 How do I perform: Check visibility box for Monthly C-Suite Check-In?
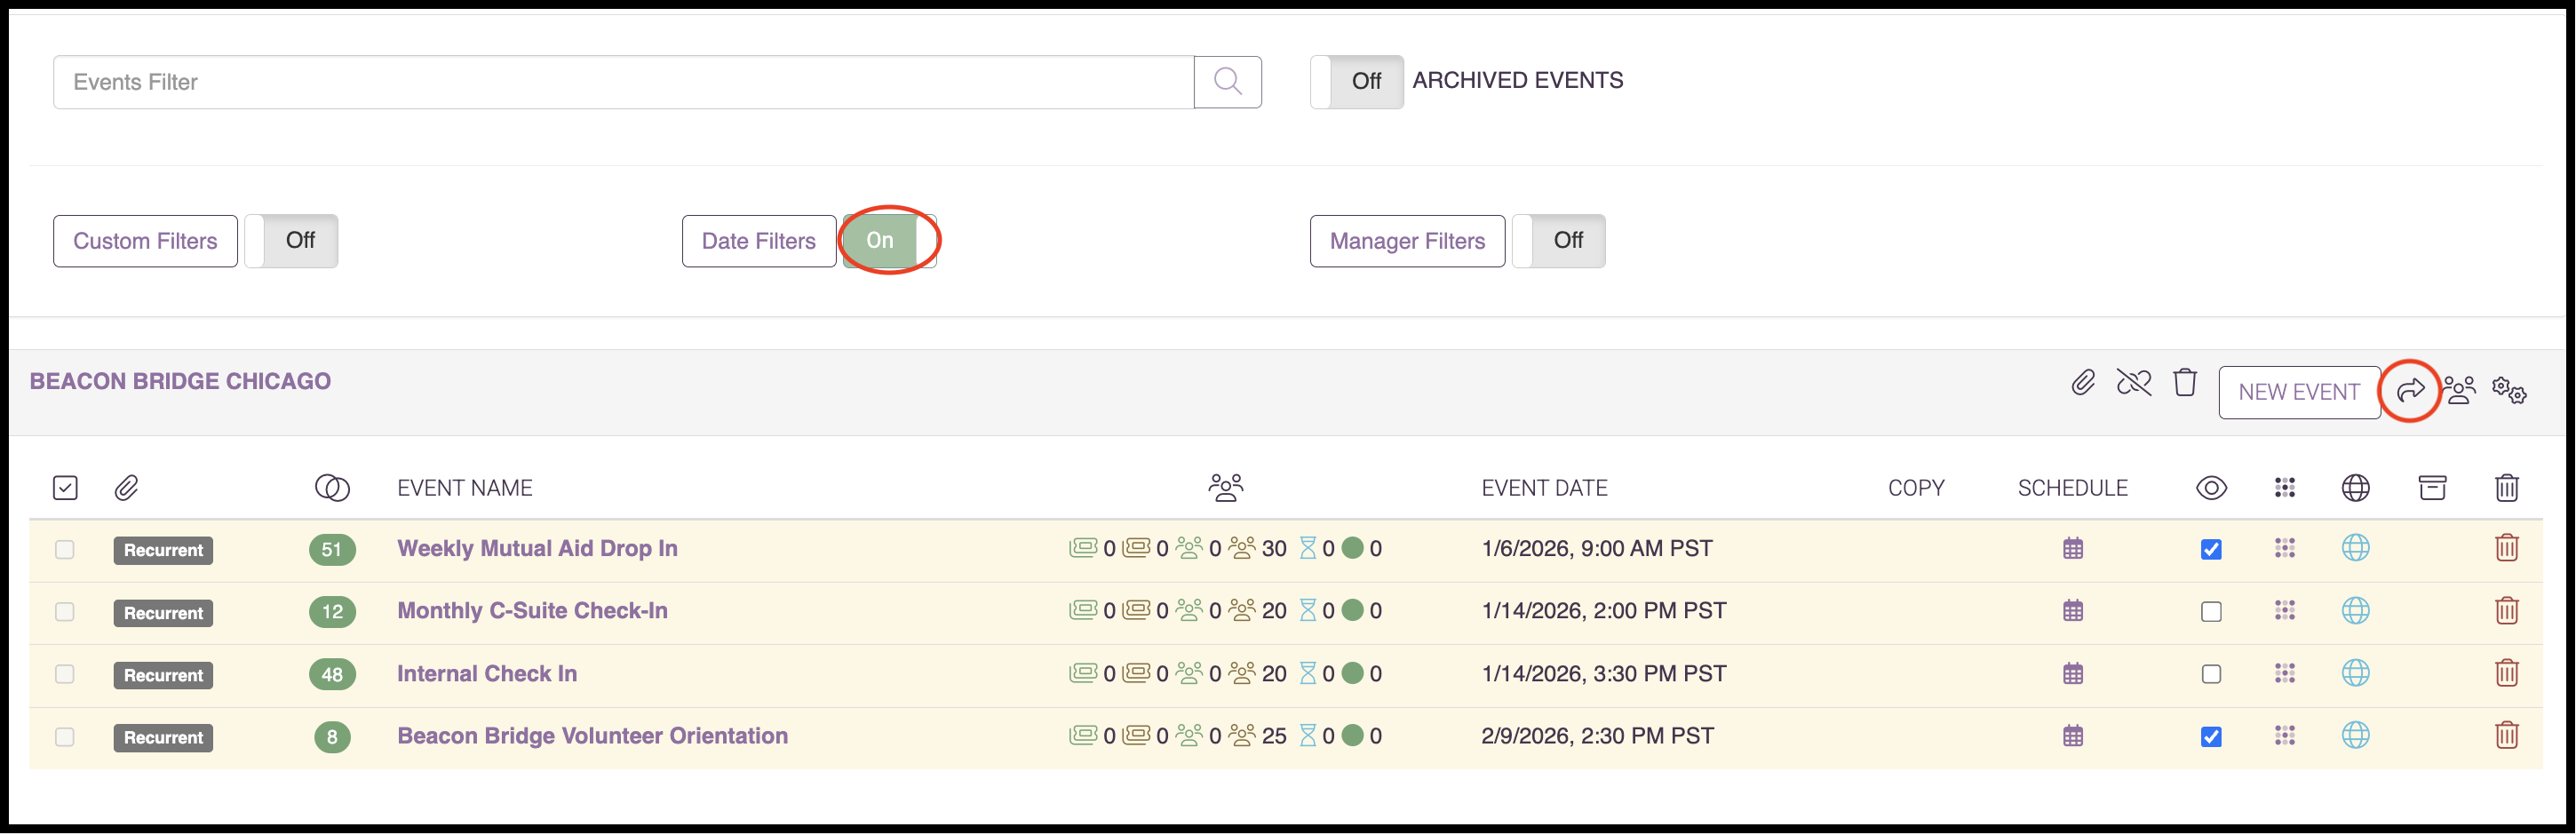2211,612
